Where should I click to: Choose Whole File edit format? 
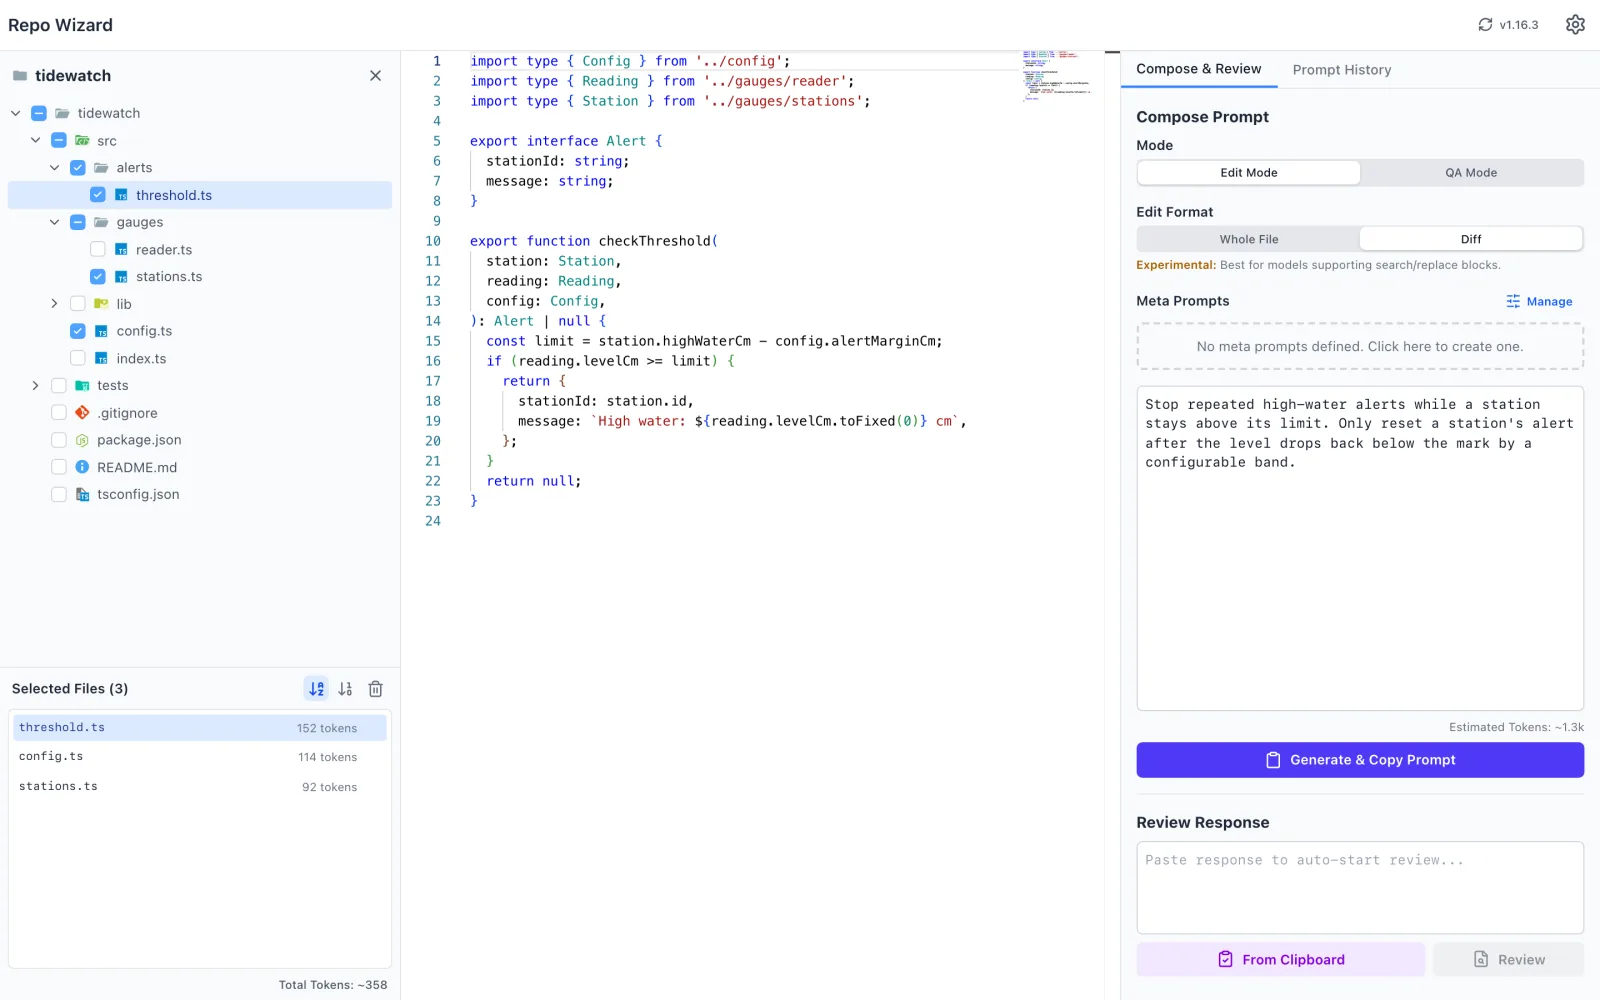click(1249, 239)
